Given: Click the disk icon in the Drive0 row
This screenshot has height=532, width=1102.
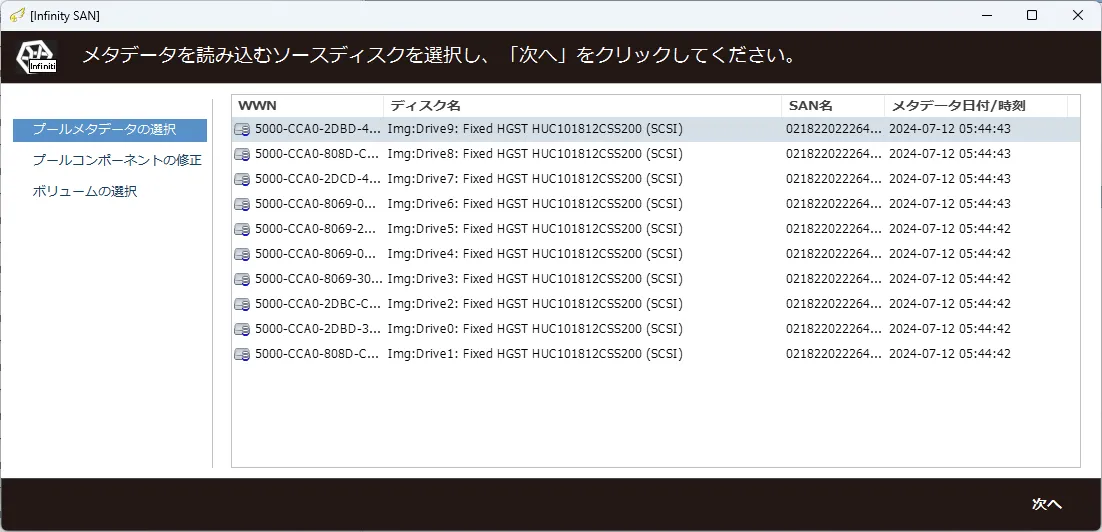Looking at the screenshot, I should click(242, 329).
